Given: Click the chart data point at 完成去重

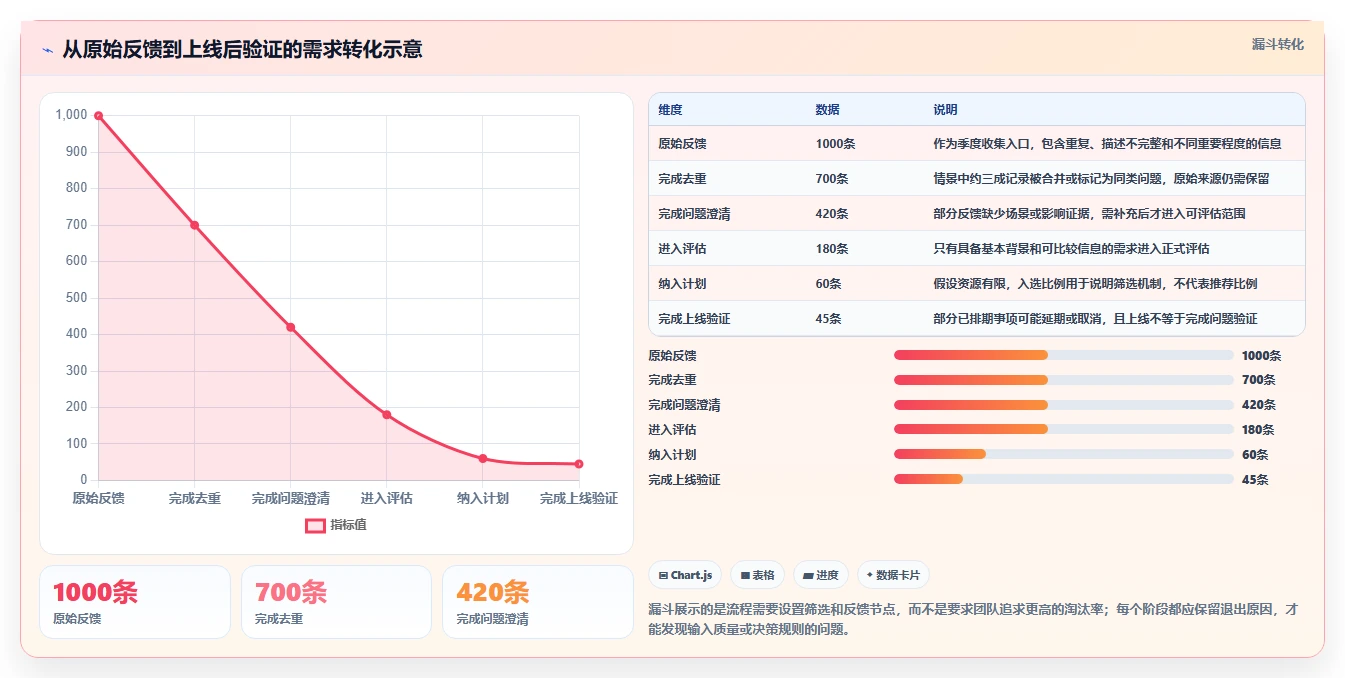Looking at the screenshot, I should click(x=194, y=225).
